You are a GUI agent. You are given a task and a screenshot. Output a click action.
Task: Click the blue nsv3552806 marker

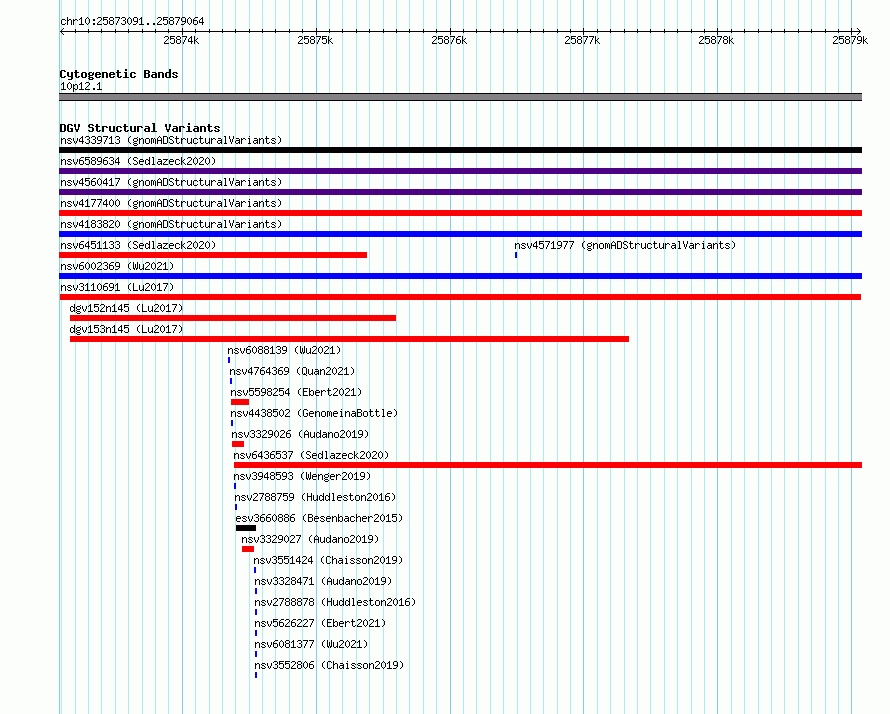click(256, 675)
